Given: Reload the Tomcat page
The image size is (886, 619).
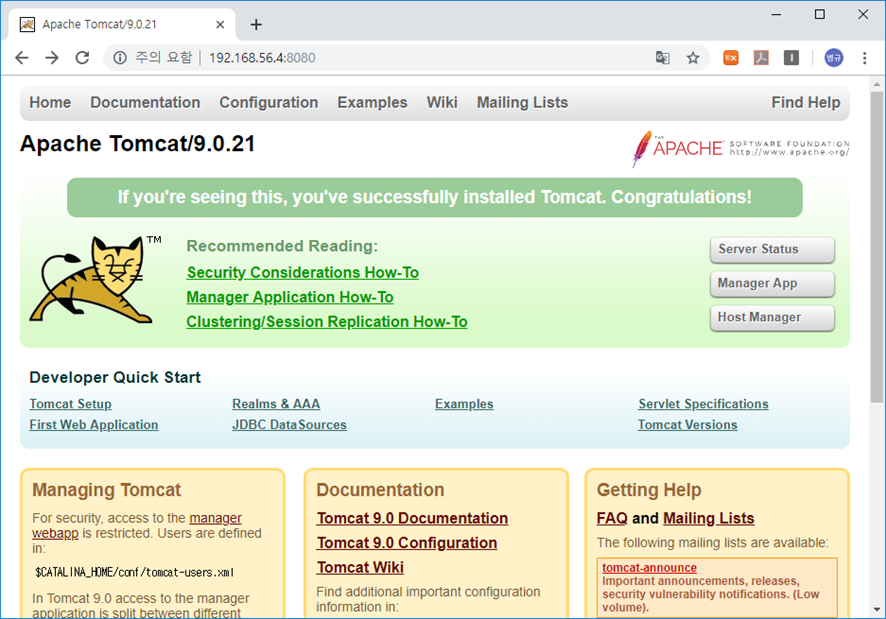Looking at the screenshot, I should (82, 58).
